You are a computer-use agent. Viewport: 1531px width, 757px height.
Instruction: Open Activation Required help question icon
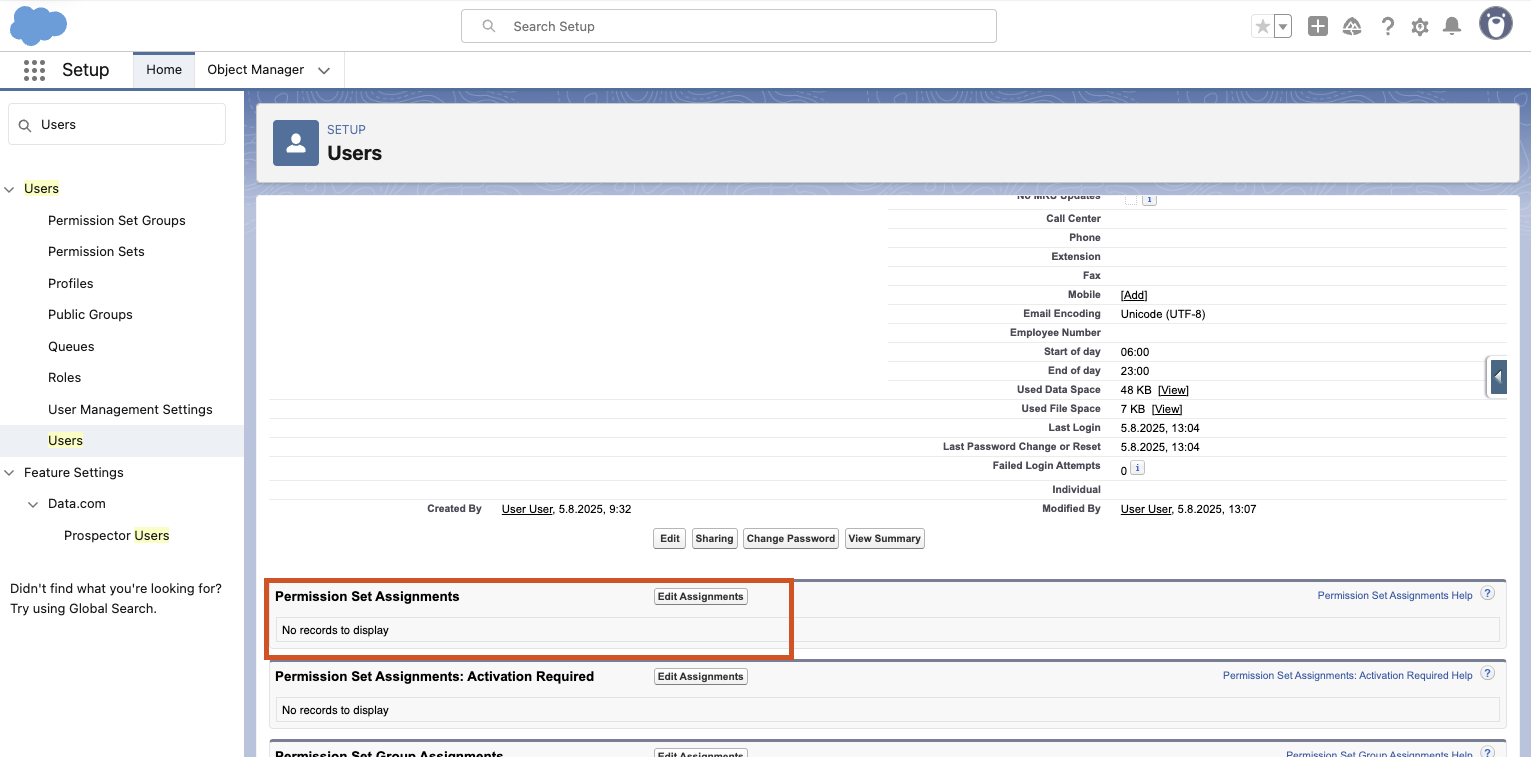pyautogui.click(x=1487, y=673)
